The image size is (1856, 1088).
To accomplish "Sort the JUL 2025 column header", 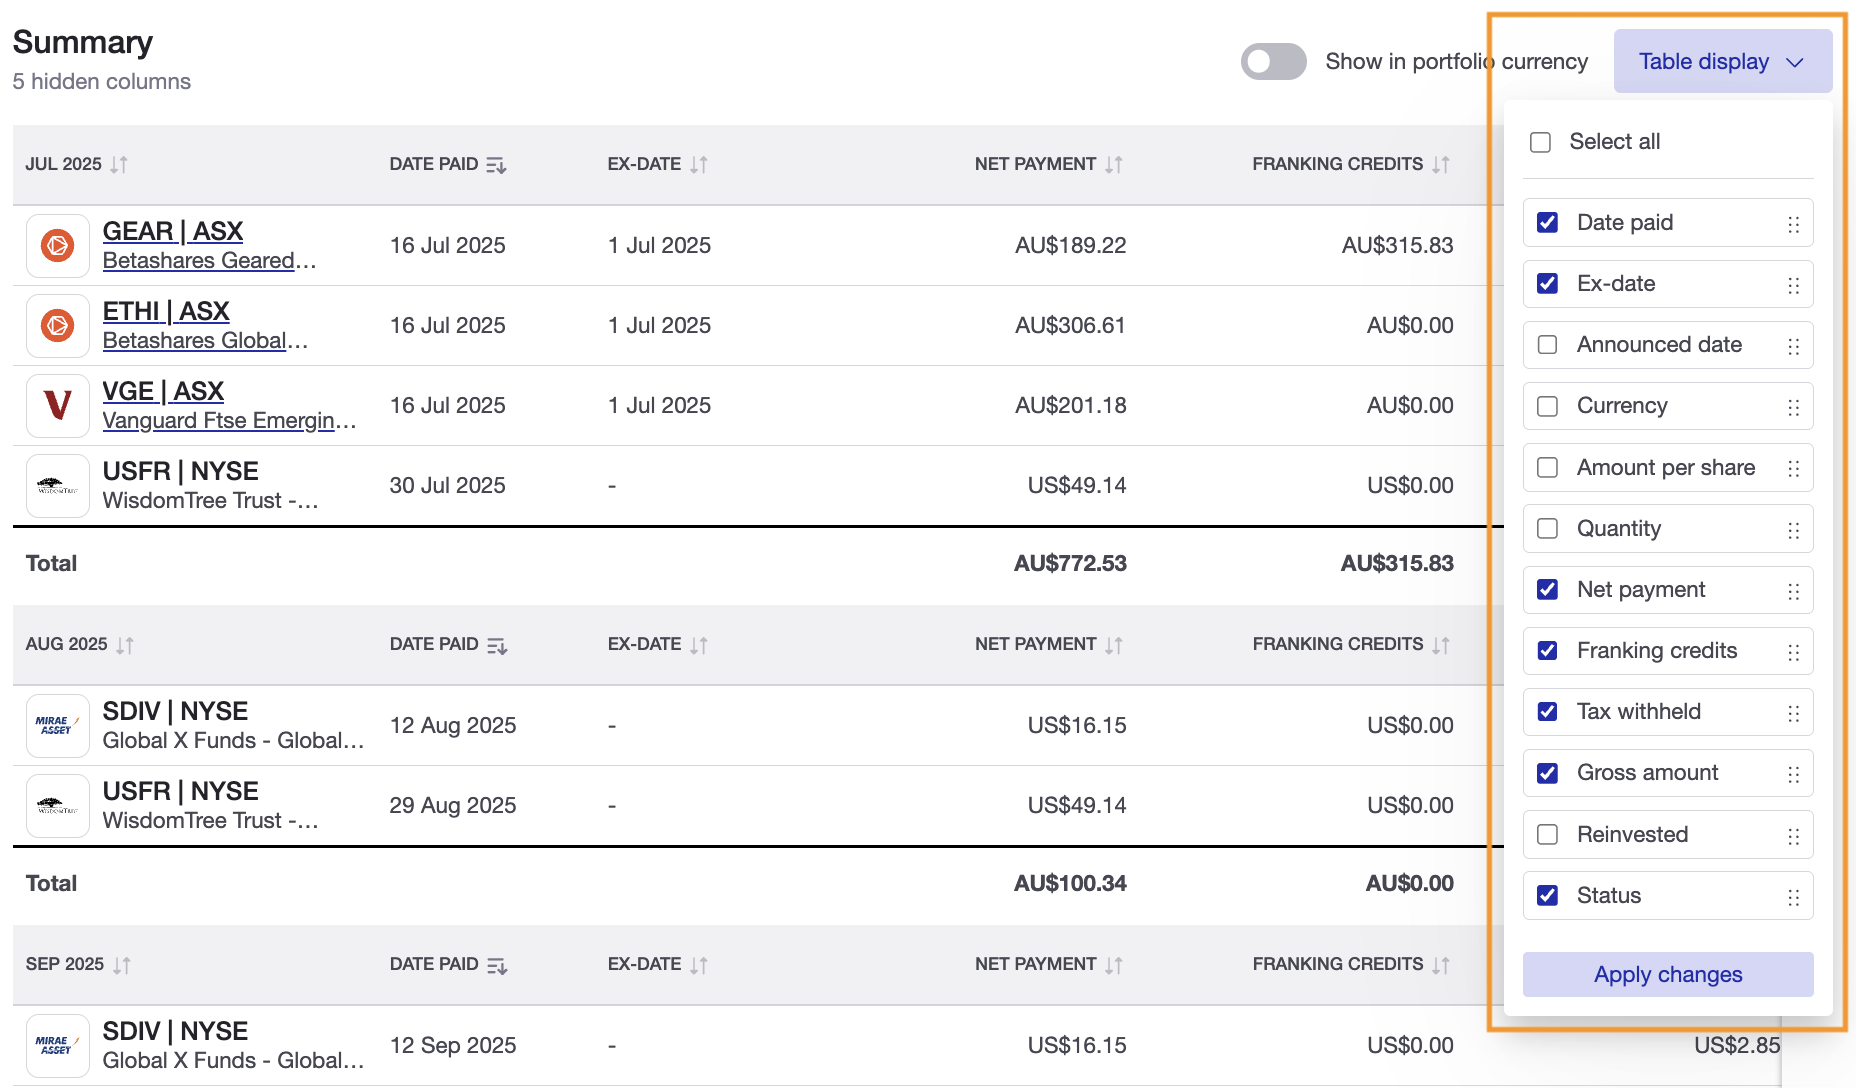I will (119, 164).
